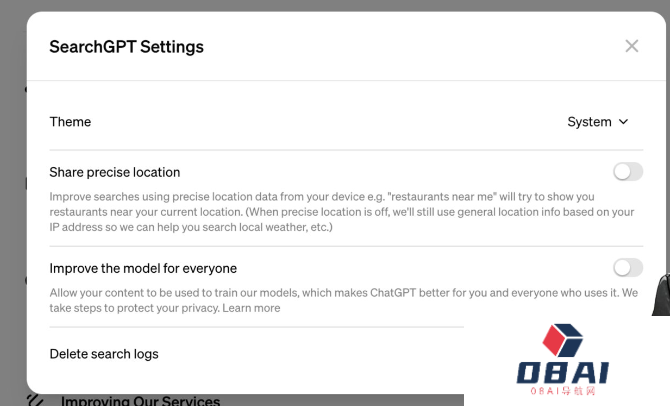Click the SearchGPT Settings dialog title
Image resolution: width=670 pixels, height=406 pixels.
click(126, 47)
